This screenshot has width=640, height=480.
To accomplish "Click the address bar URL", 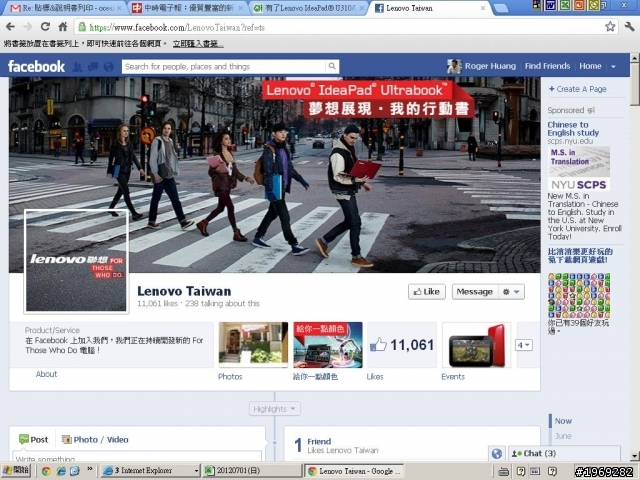I will pyautogui.click(x=177, y=28).
